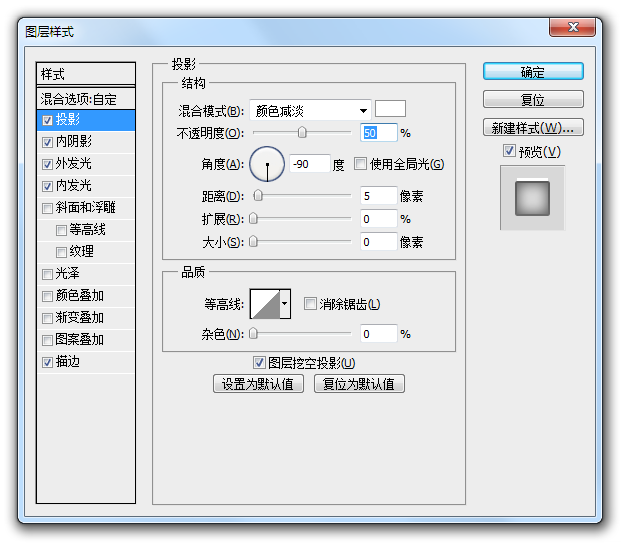The height and width of the screenshot is (547, 621).
Task: Click 设置为默认值 button
Action: click(258, 384)
